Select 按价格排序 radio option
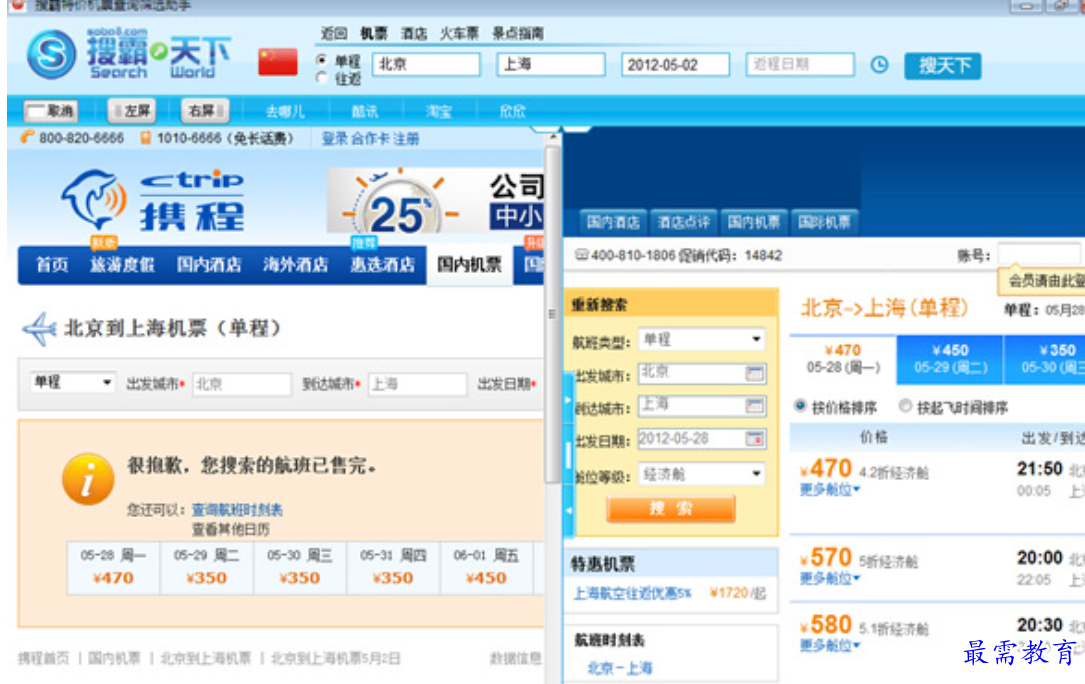Screen dimensions: 1085x684 800,406
